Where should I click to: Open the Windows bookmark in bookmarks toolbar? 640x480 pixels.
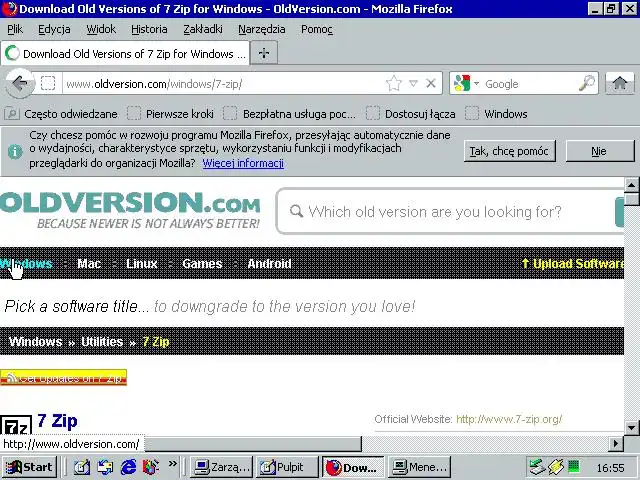(497, 114)
